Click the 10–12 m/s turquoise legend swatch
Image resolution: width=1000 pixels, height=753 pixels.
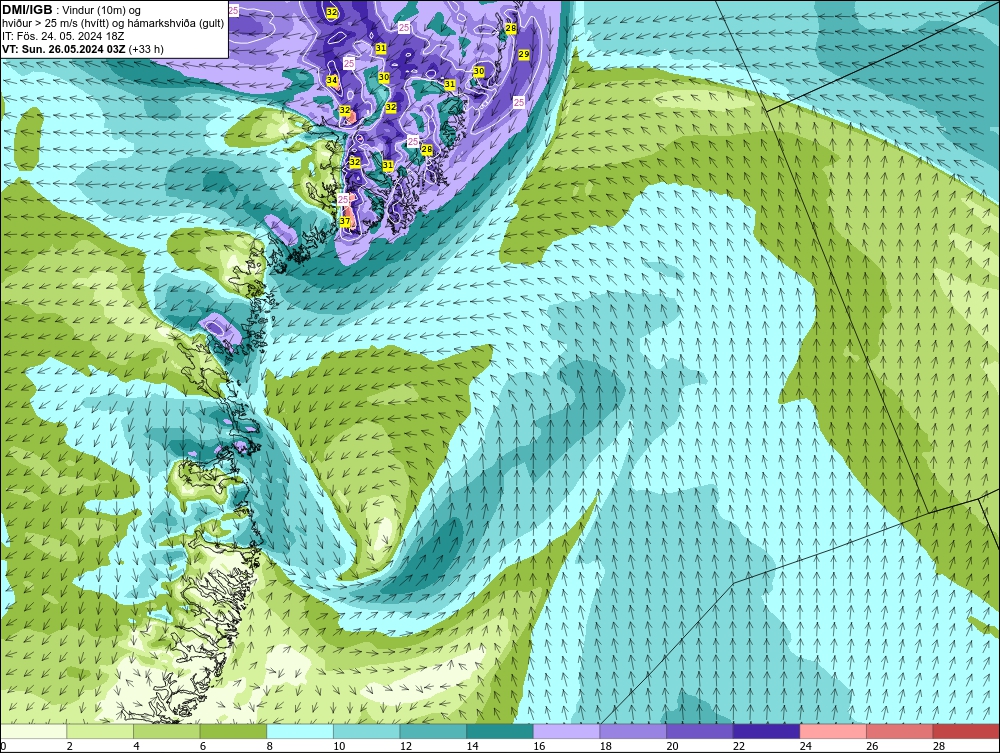366,731
